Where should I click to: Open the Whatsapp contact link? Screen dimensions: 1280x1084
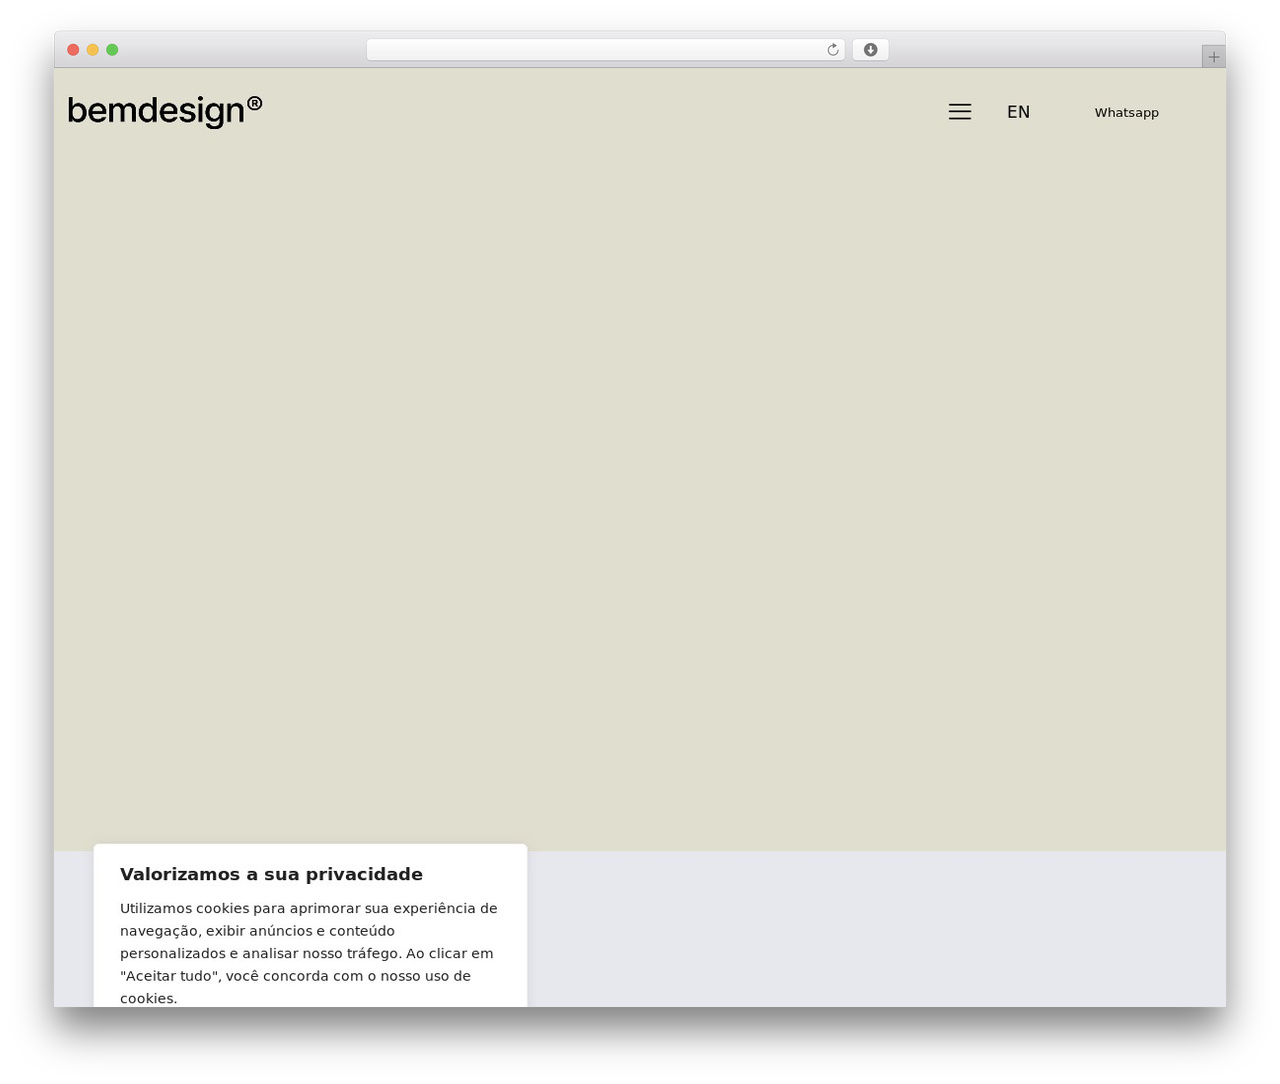1126,113
